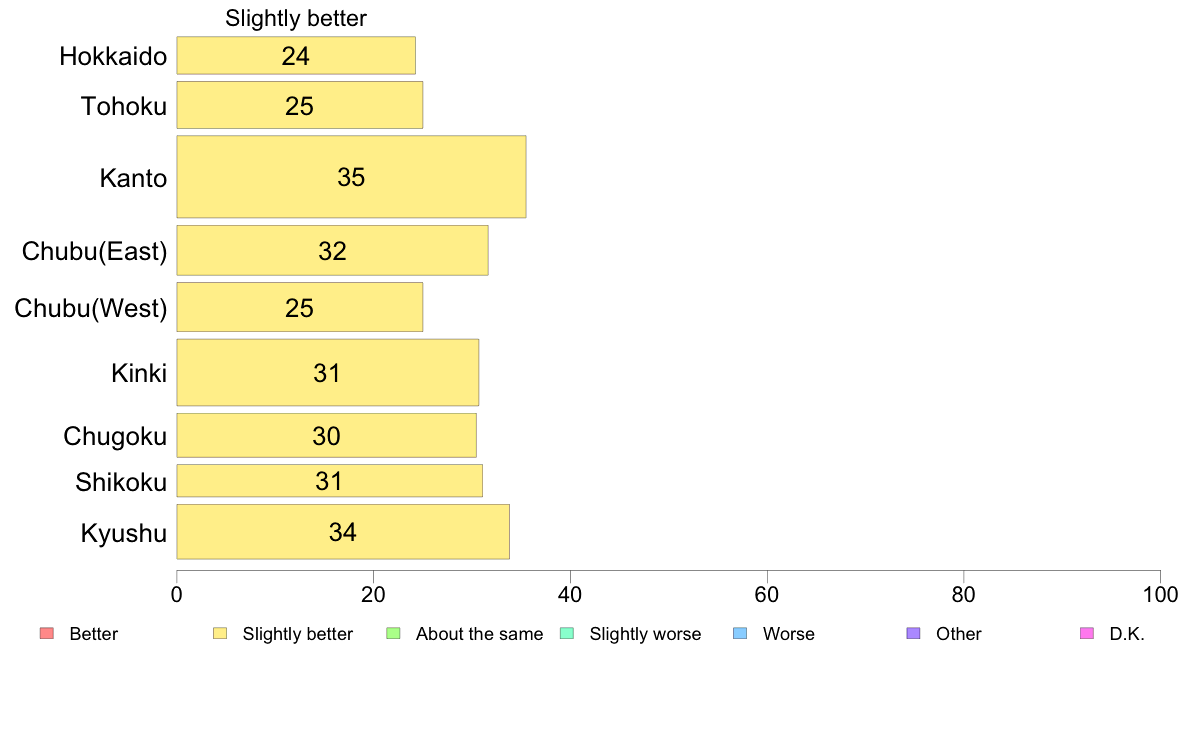1188x736 pixels.
Task: Click the Shikoku region label
Action: [120, 482]
